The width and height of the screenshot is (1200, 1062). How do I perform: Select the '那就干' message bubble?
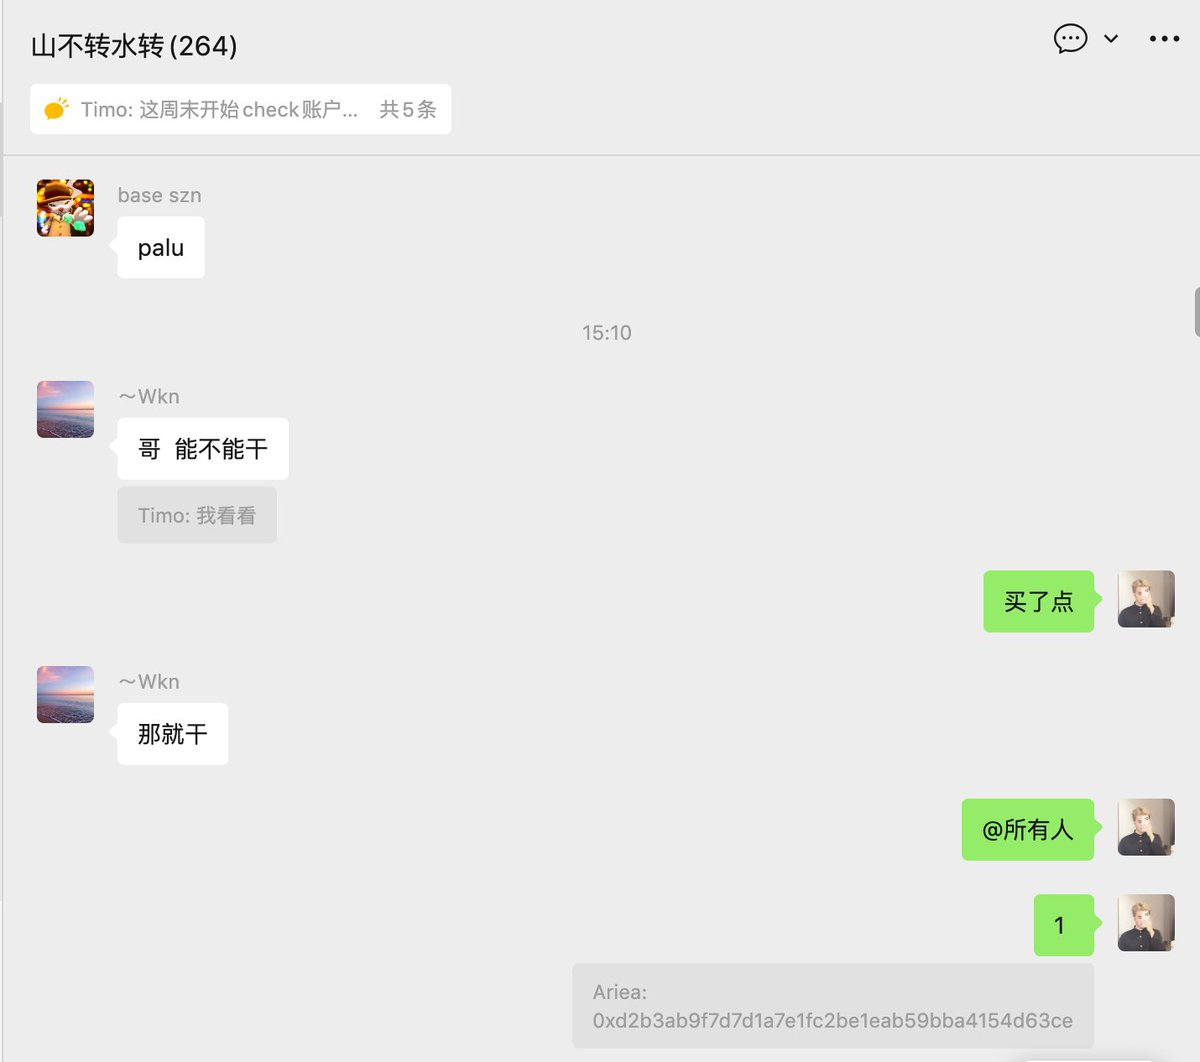coord(173,734)
